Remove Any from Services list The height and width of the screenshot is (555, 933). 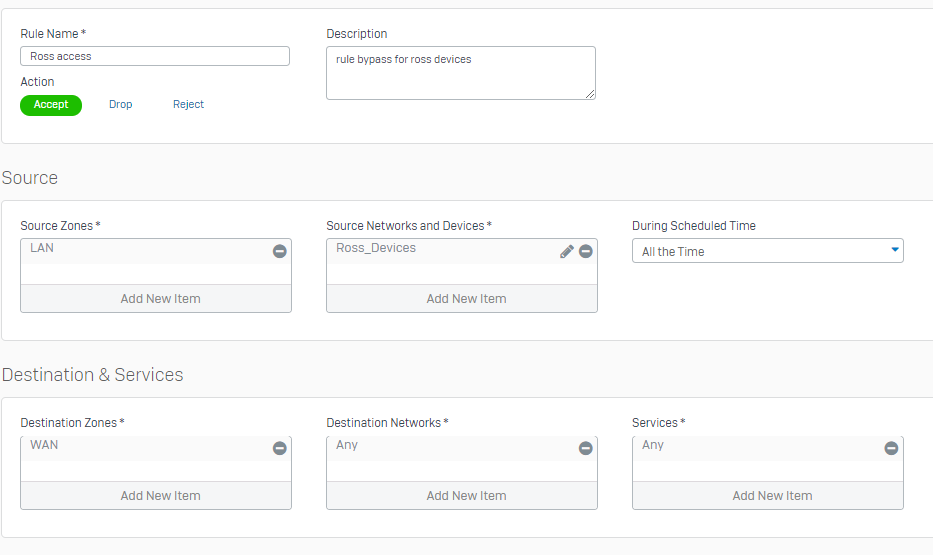pyautogui.click(x=891, y=448)
